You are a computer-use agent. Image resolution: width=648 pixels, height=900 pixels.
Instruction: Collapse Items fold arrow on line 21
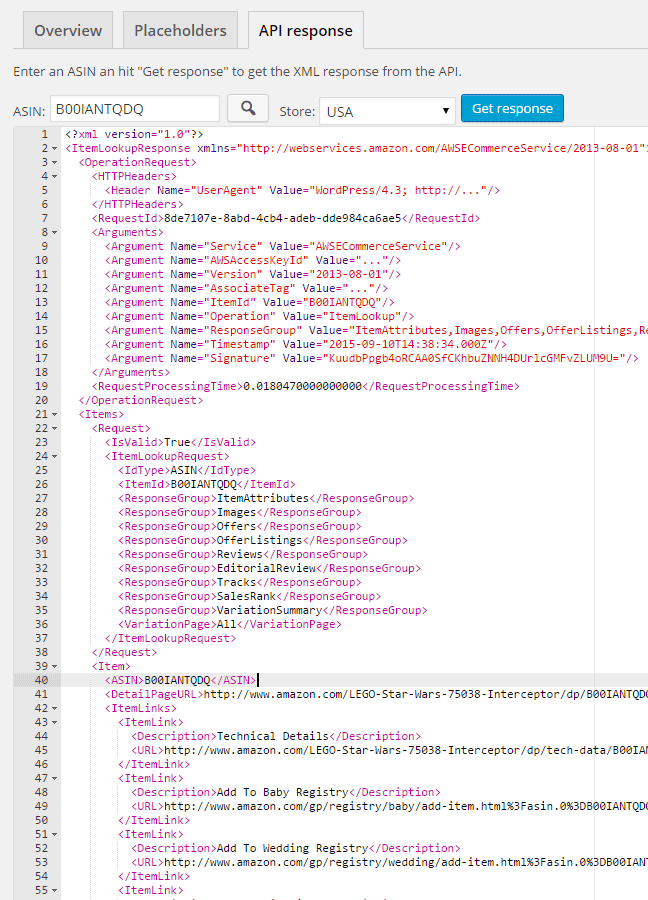tap(55, 414)
